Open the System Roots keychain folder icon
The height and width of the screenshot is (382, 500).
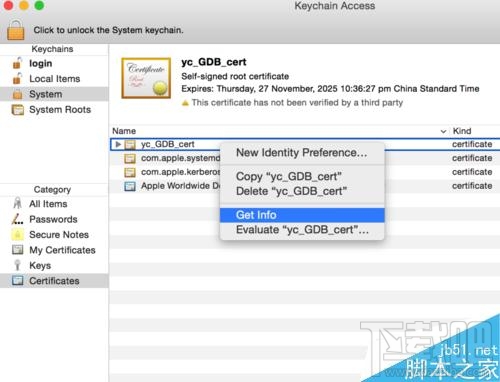(x=17, y=110)
